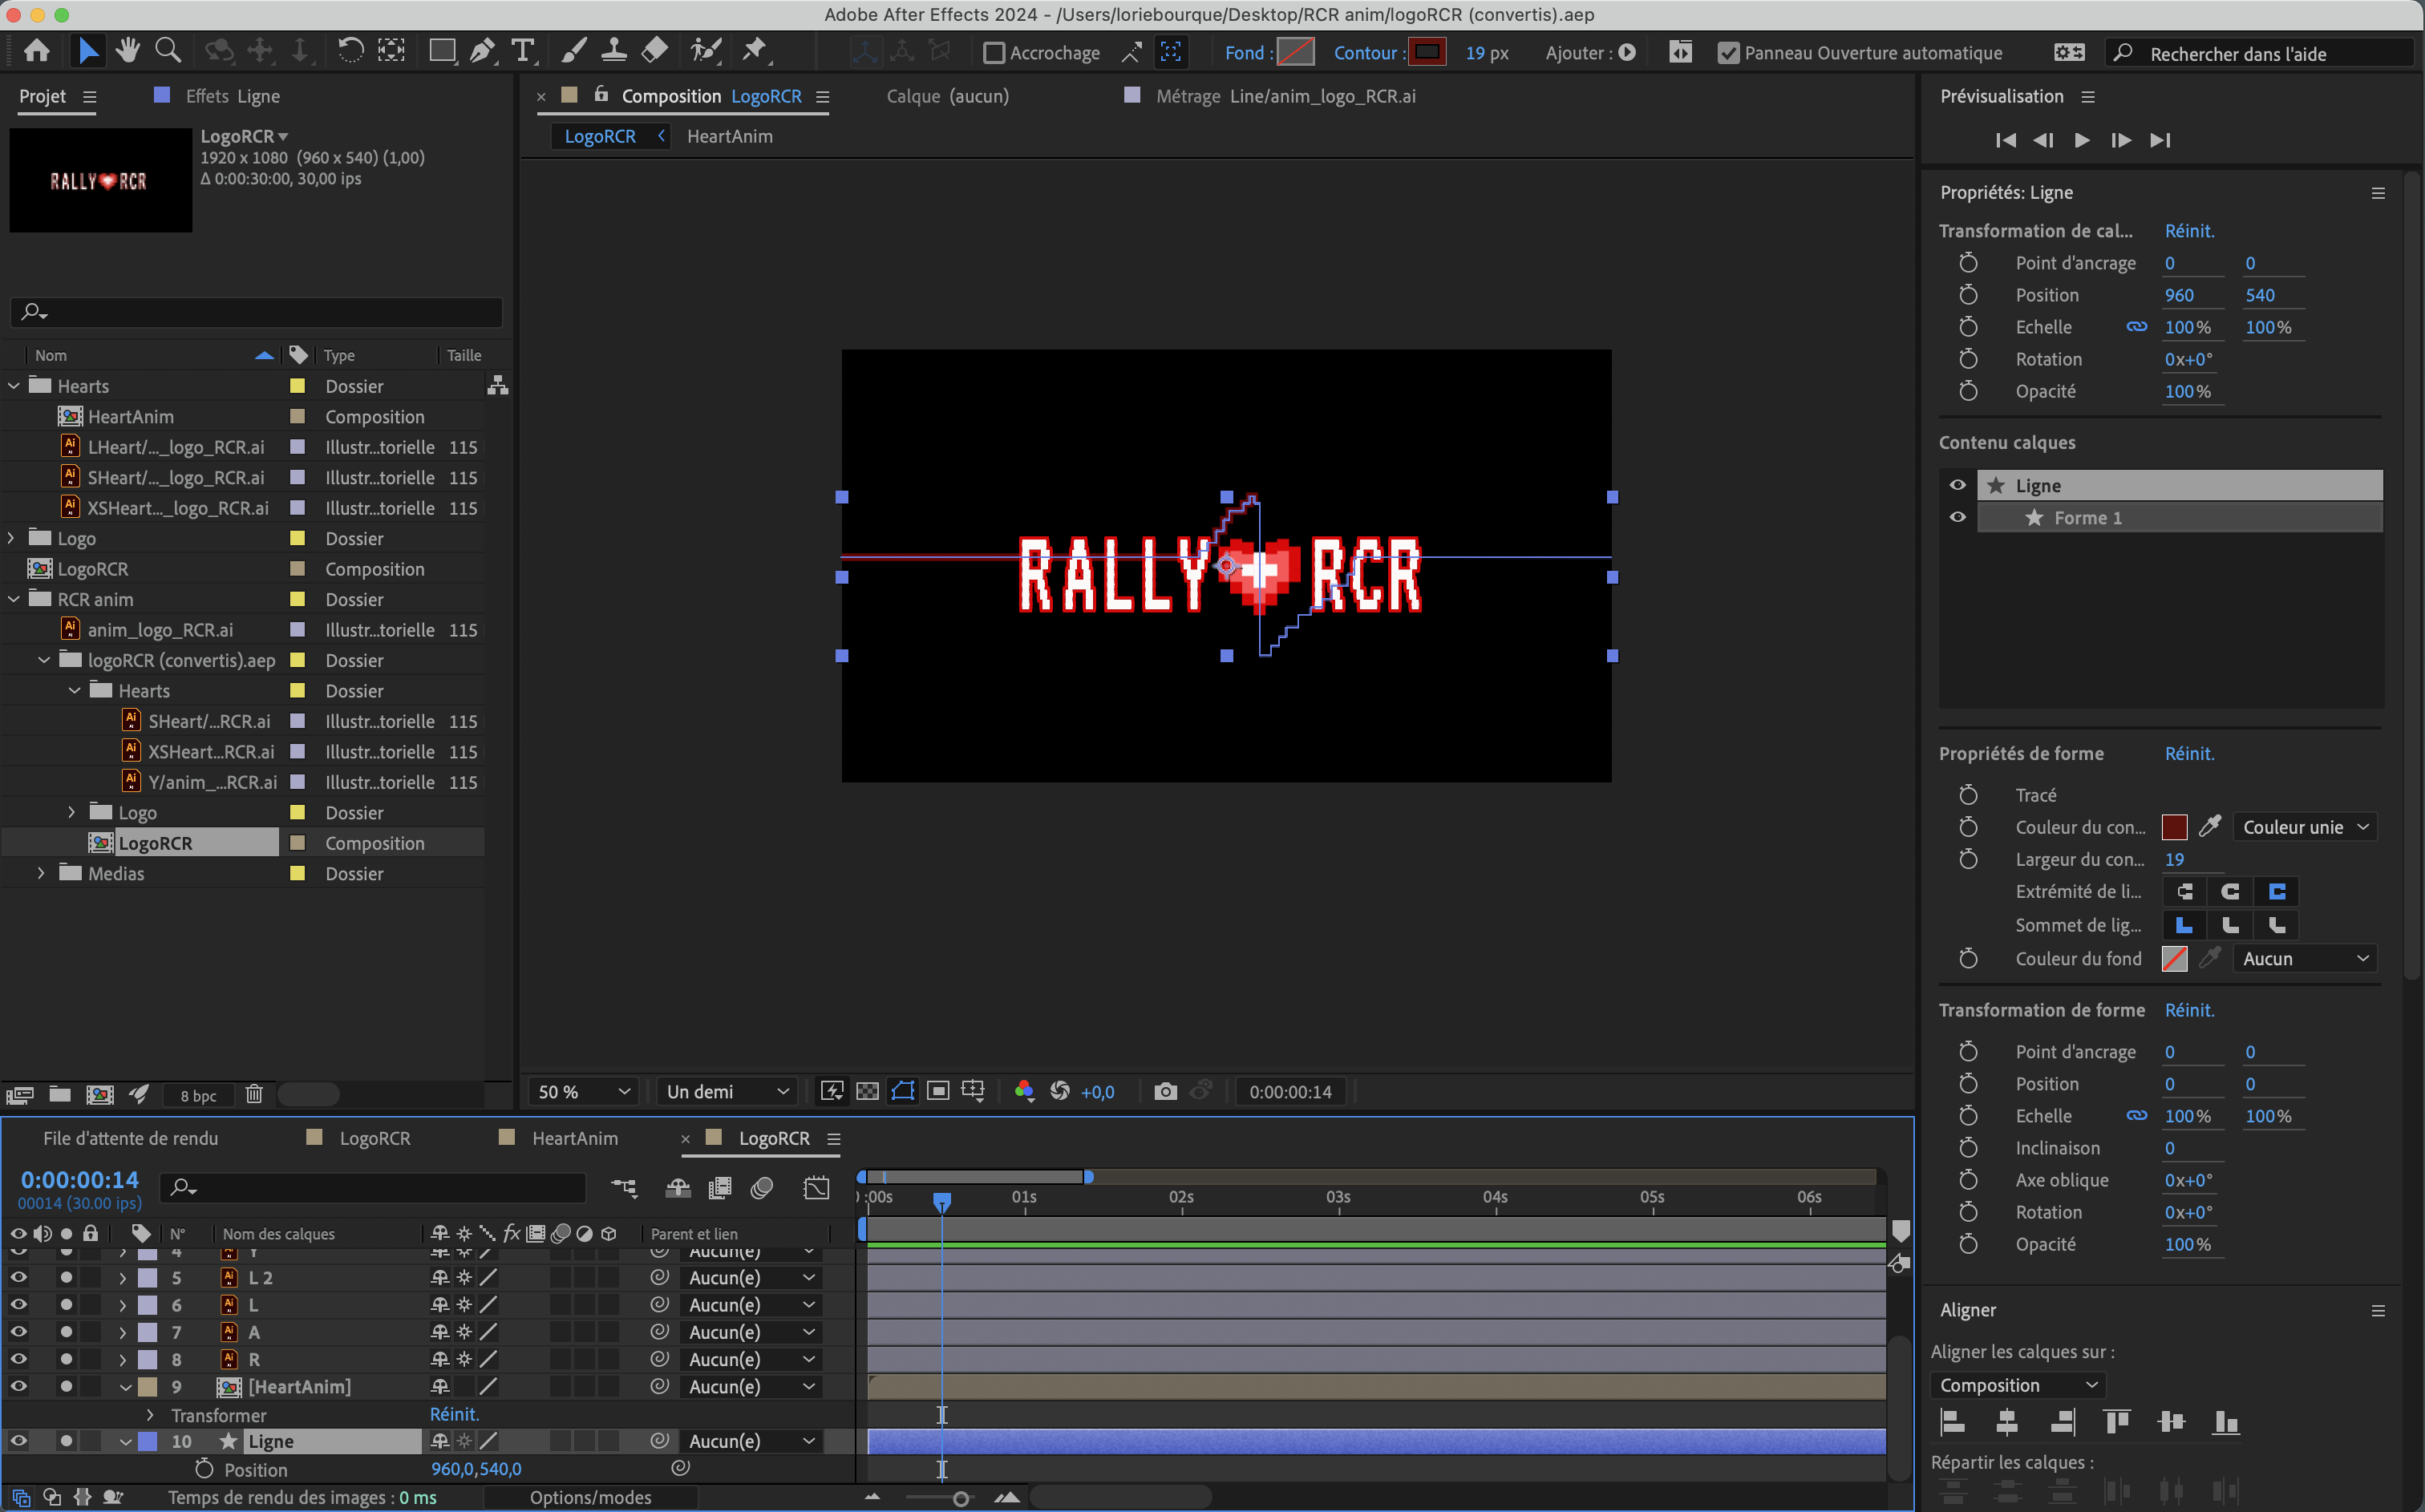Image resolution: width=2425 pixels, height=1512 pixels.
Task: Take a snapshot with camera icon
Action: tap(1165, 1091)
